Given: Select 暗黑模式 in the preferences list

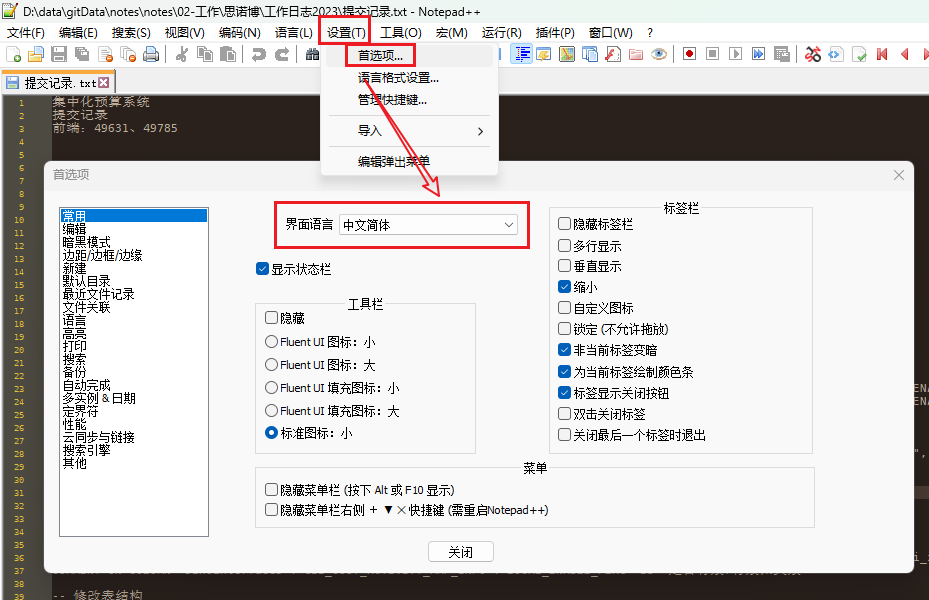Looking at the screenshot, I should tap(86, 242).
